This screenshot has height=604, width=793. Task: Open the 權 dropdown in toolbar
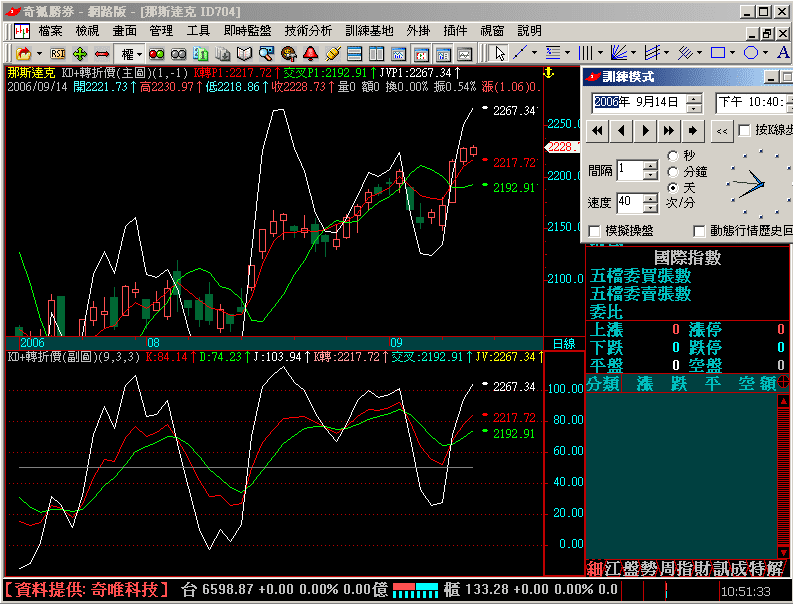tap(128, 53)
